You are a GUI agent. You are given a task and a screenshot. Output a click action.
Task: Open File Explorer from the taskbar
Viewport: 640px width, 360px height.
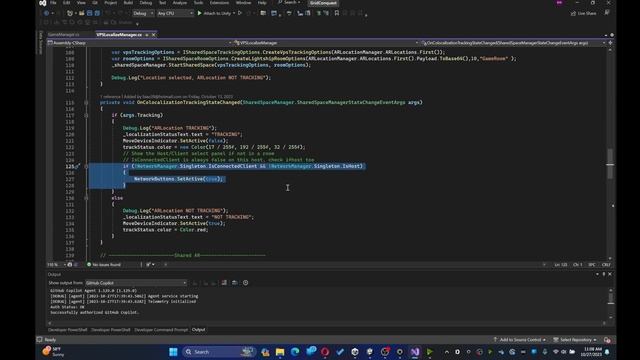(x=280, y=352)
